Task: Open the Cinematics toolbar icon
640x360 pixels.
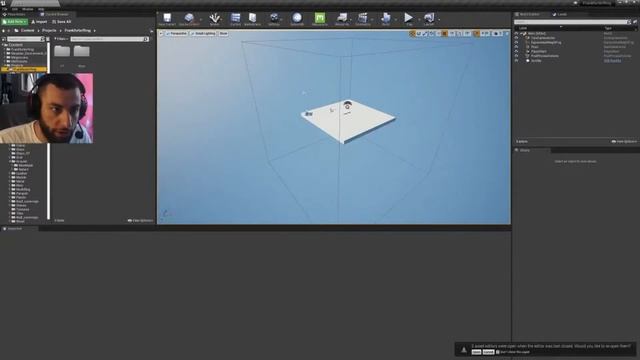Action: 362,19
